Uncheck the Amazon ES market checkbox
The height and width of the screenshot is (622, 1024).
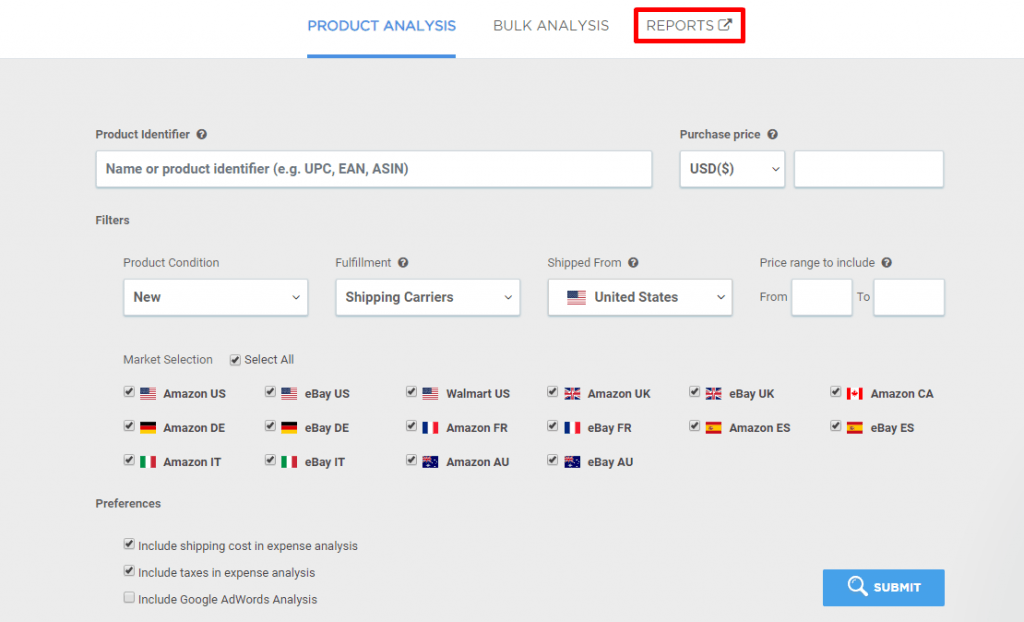click(694, 425)
